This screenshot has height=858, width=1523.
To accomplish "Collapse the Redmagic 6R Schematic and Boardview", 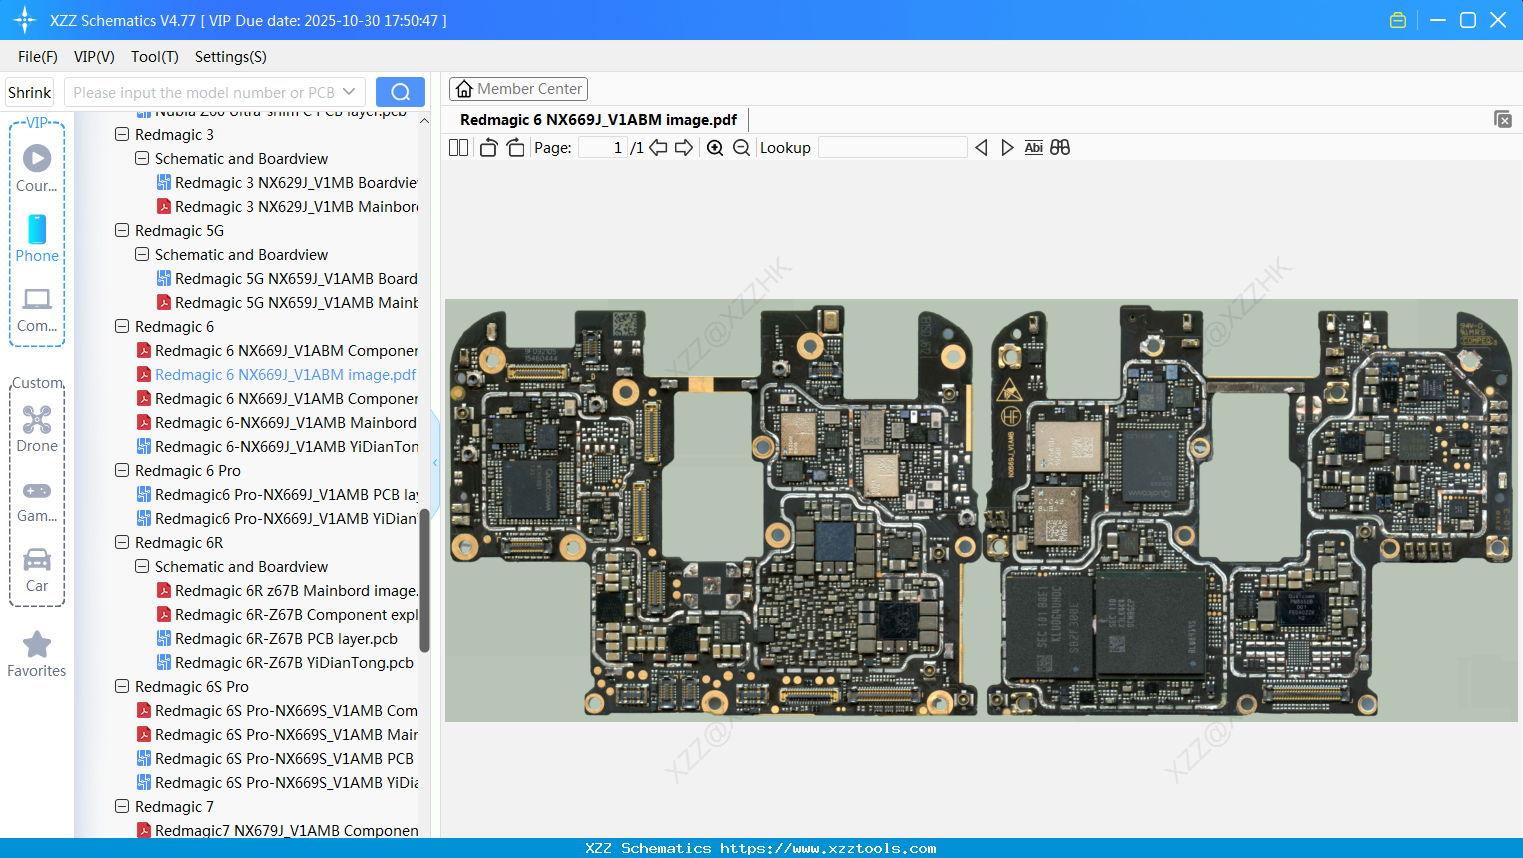I will (141, 566).
